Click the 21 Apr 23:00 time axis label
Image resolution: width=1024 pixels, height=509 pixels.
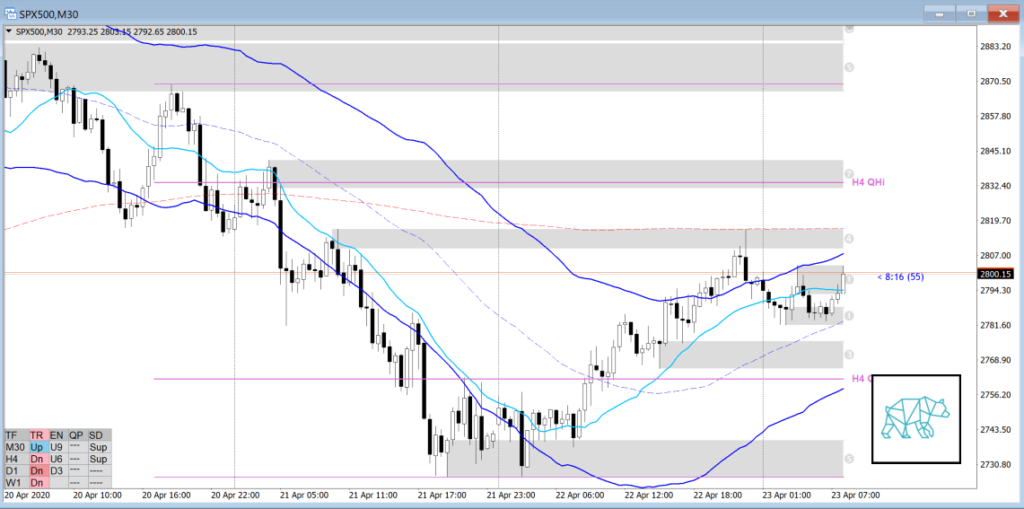coord(510,494)
